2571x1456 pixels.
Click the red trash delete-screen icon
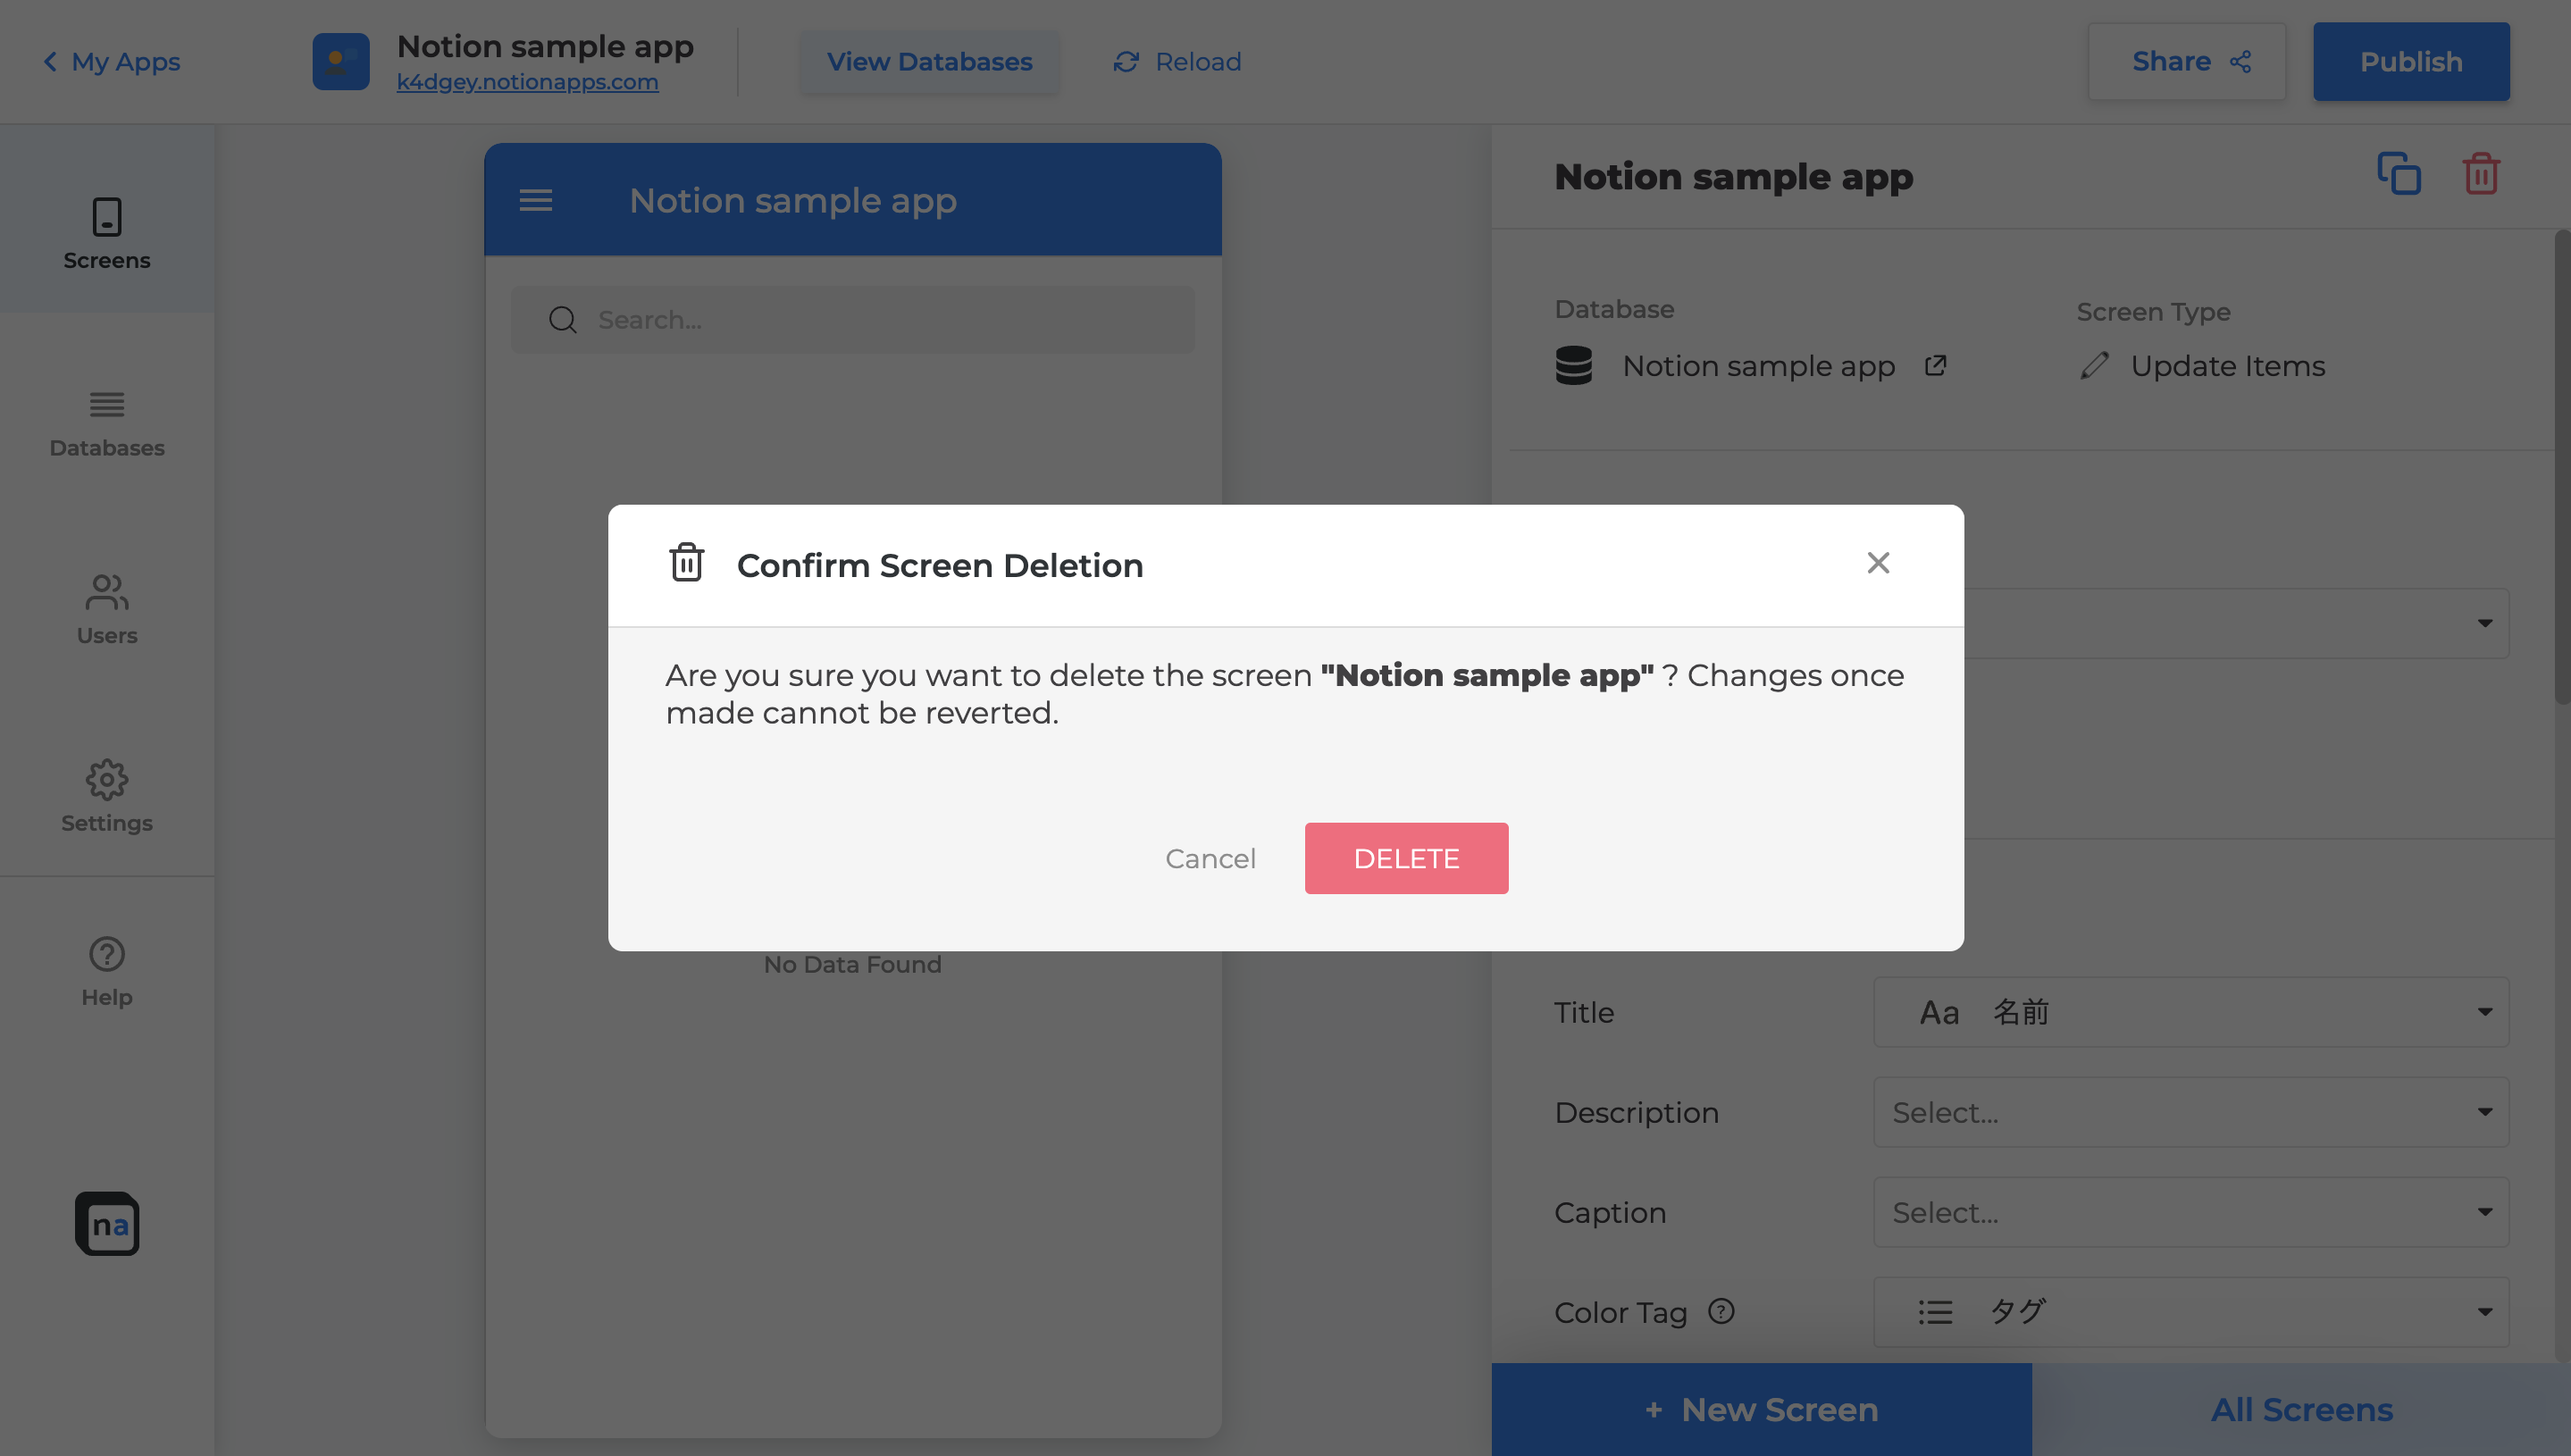point(2481,174)
